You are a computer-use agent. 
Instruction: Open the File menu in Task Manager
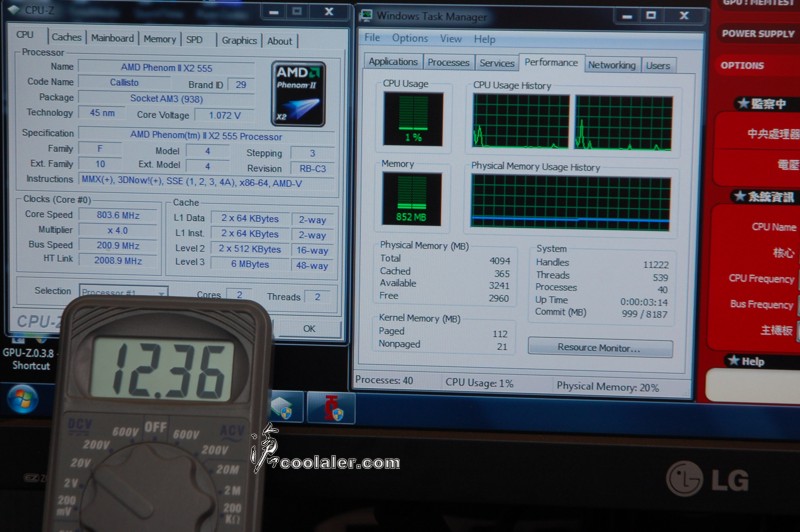click(372, 38)
